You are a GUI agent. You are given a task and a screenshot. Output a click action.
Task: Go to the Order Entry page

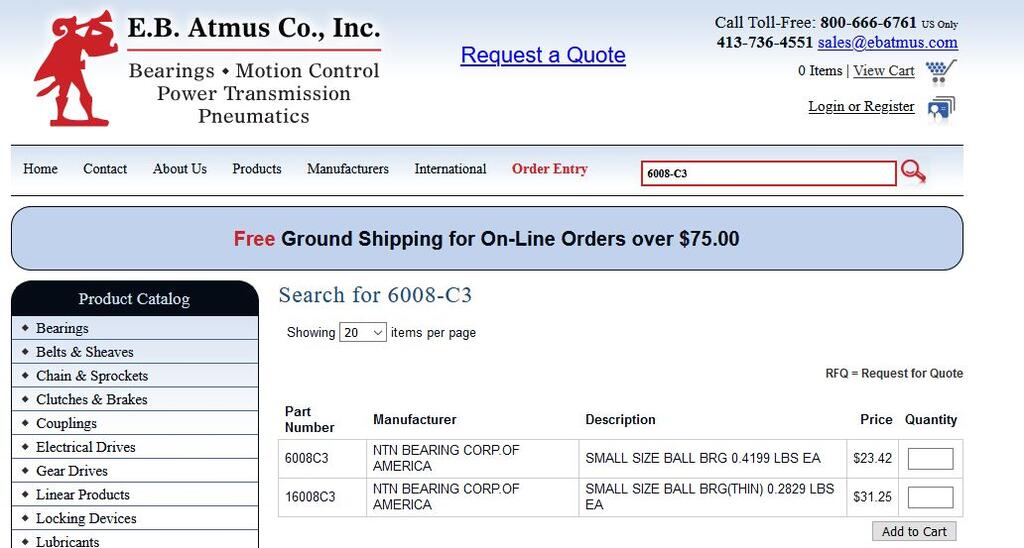pos(550,169)
